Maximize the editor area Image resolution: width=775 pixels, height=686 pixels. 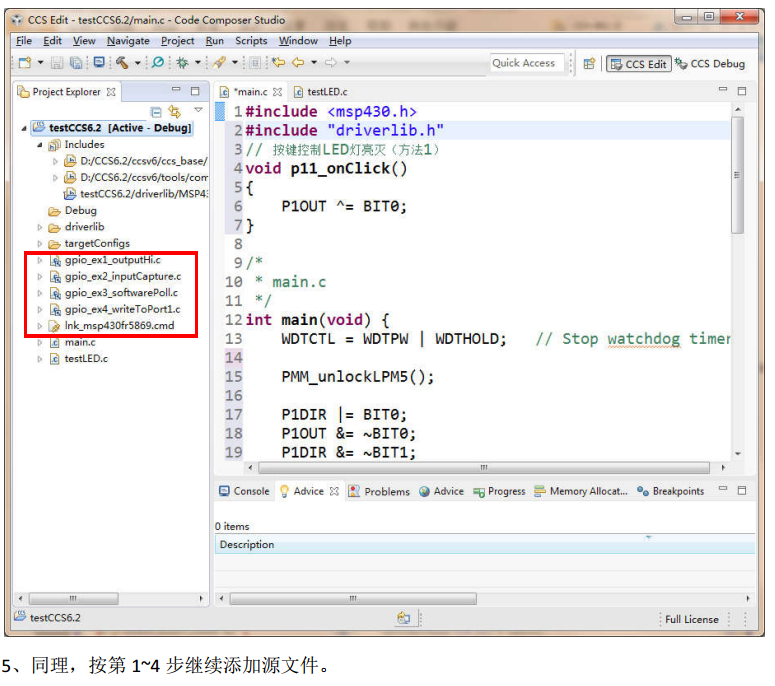(742, 91)
